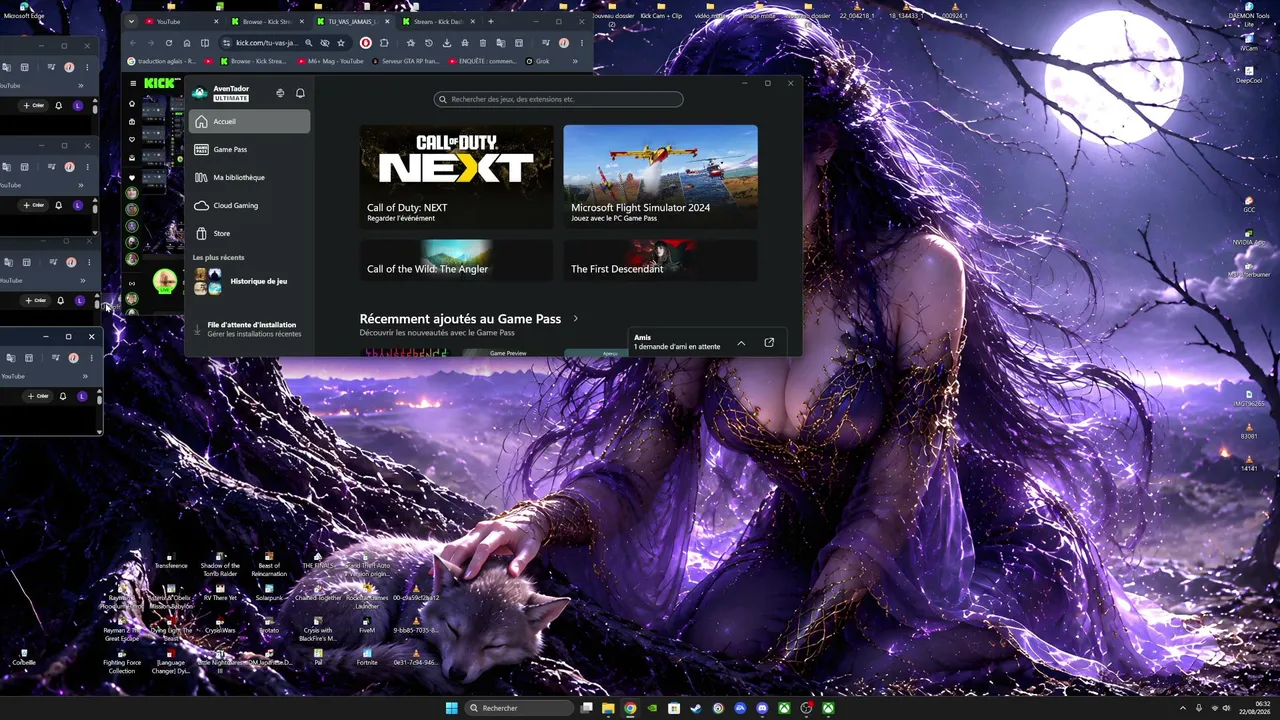Screen dimensions: 1280x720
Task: Open Steam from the taskbar
Action: (x=696, y=708)
